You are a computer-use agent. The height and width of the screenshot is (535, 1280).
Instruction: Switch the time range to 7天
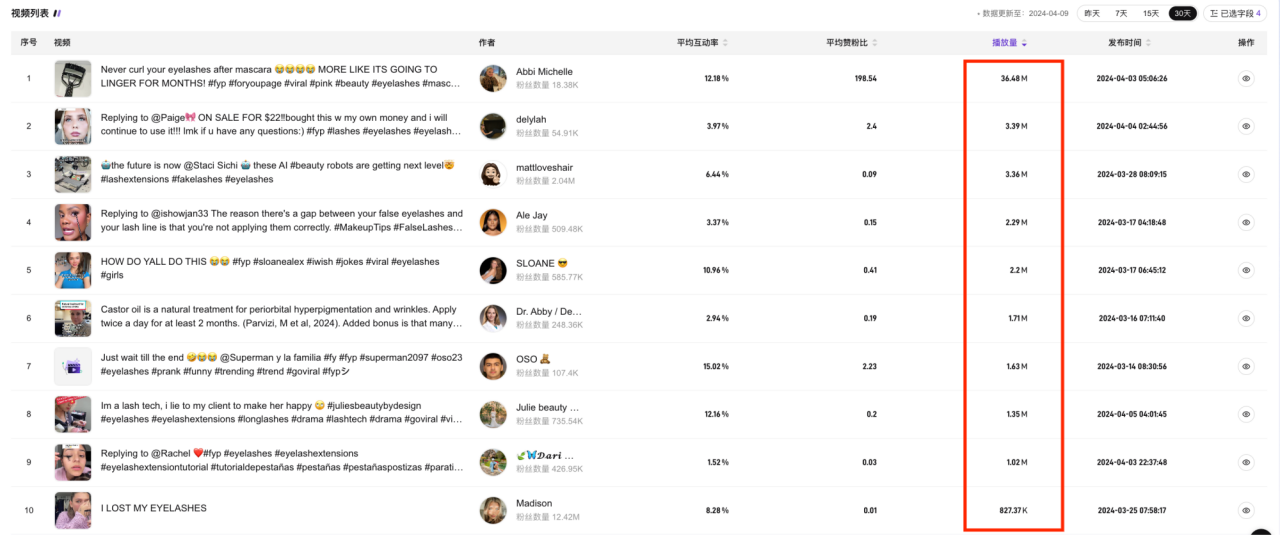point(1121,14)
